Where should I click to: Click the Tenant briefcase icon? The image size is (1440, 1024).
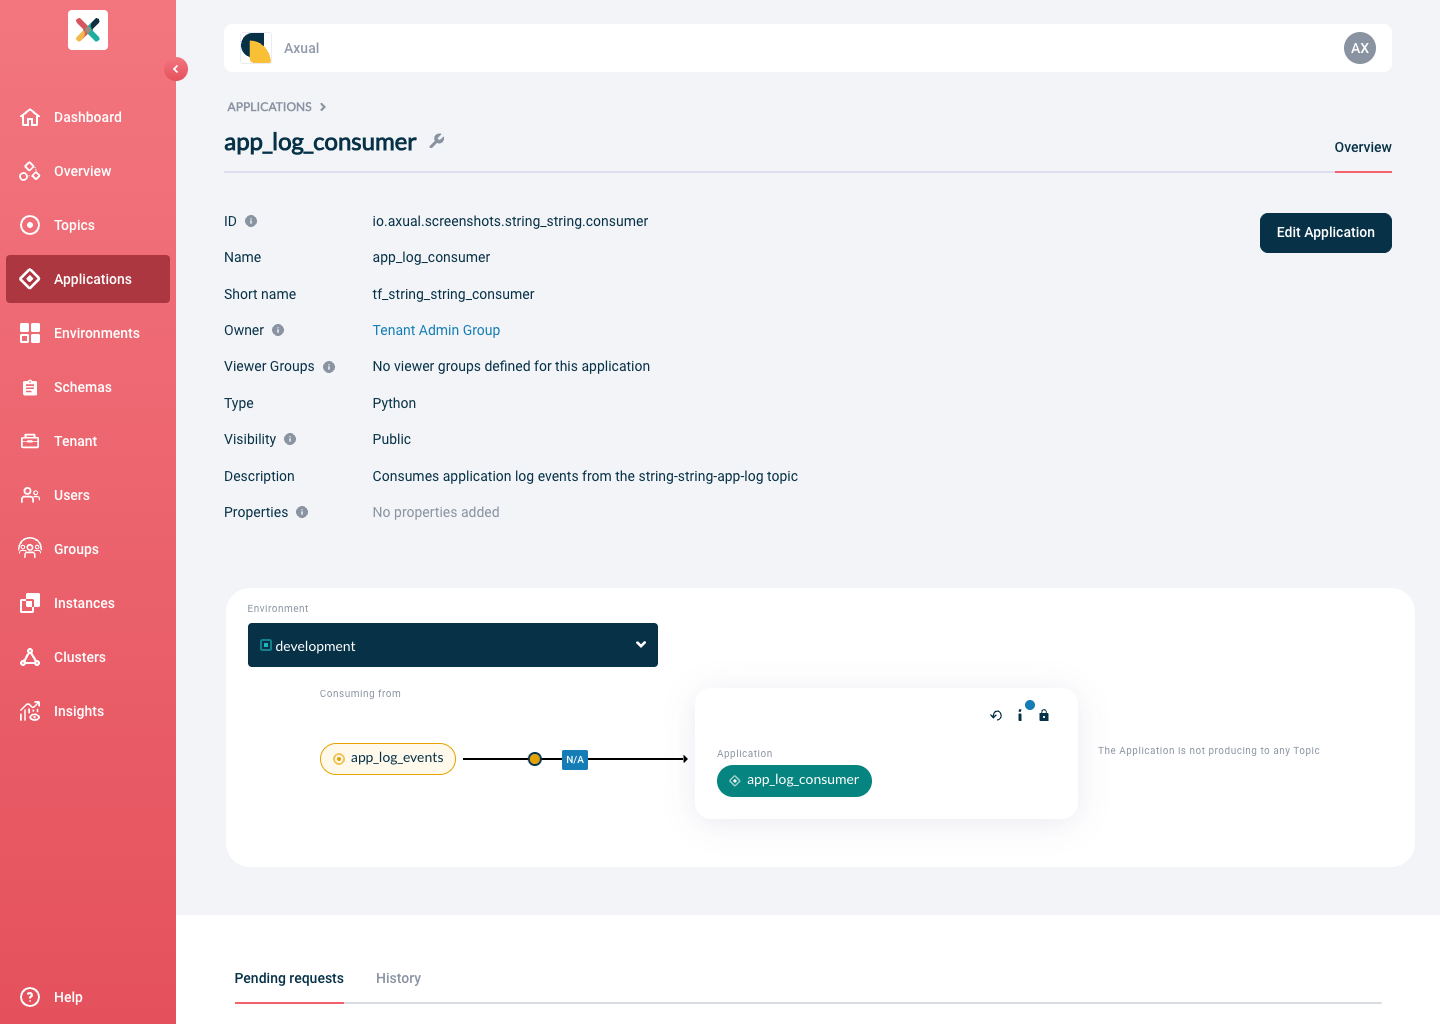(x=30, y=441)
